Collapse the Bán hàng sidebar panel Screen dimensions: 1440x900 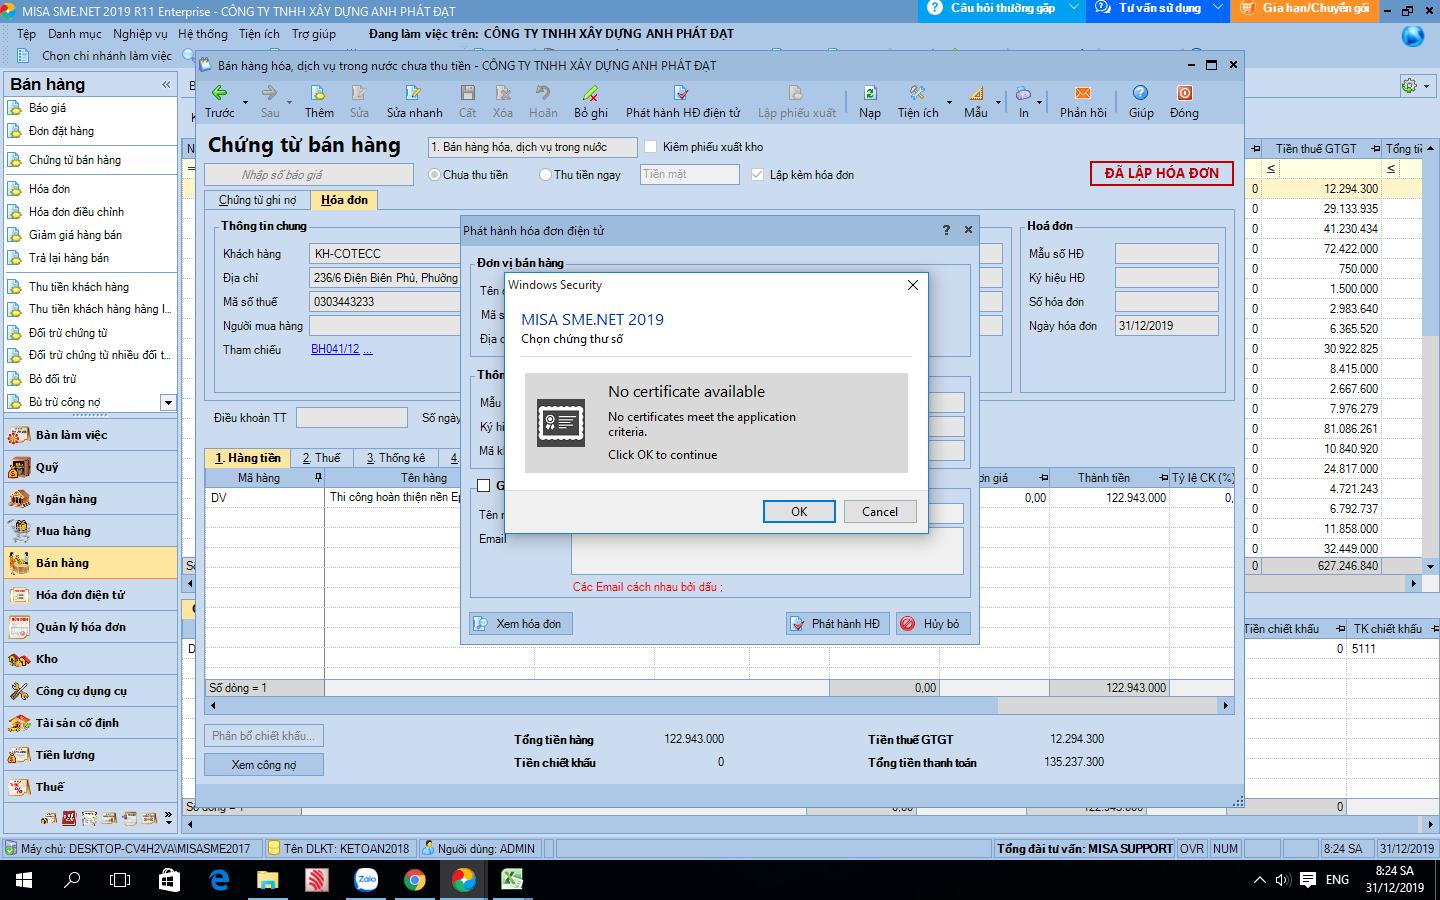(166, 85)
